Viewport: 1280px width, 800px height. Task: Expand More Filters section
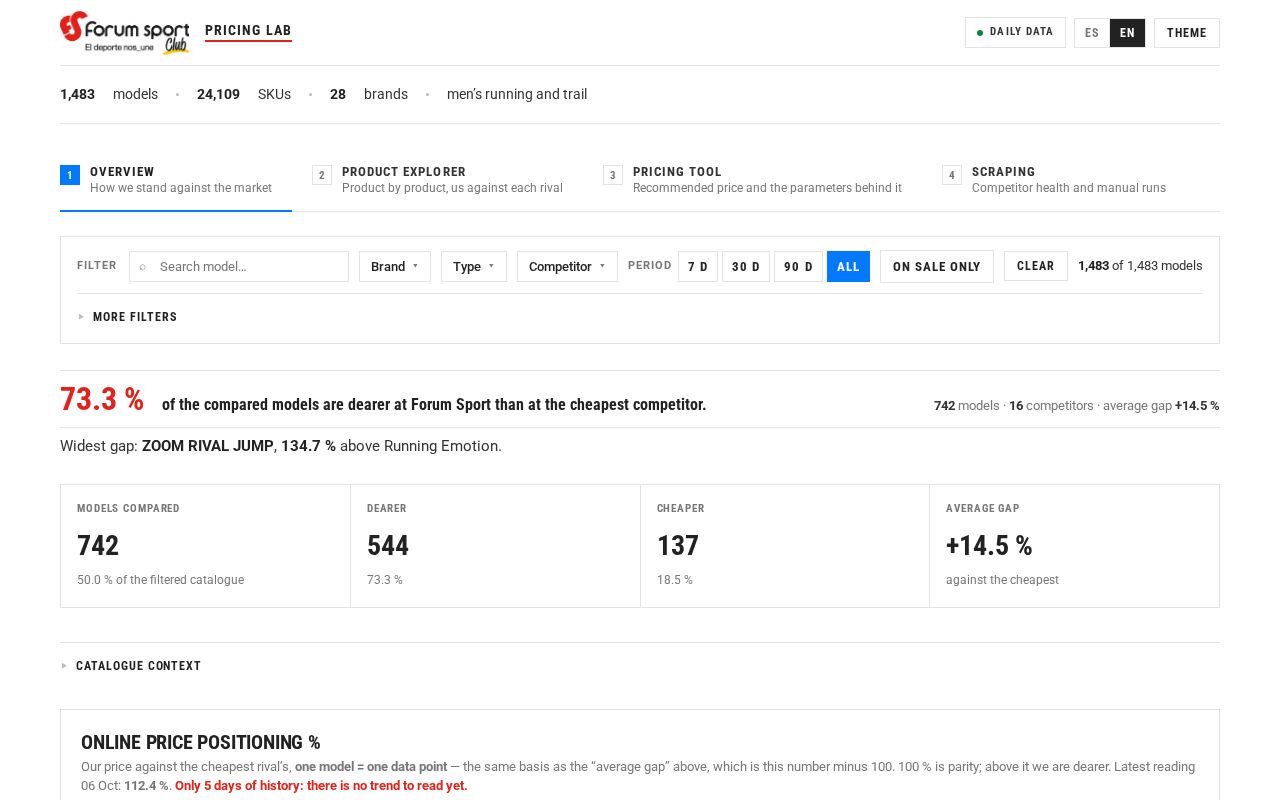pyautogui.click(x=127, y=317)
